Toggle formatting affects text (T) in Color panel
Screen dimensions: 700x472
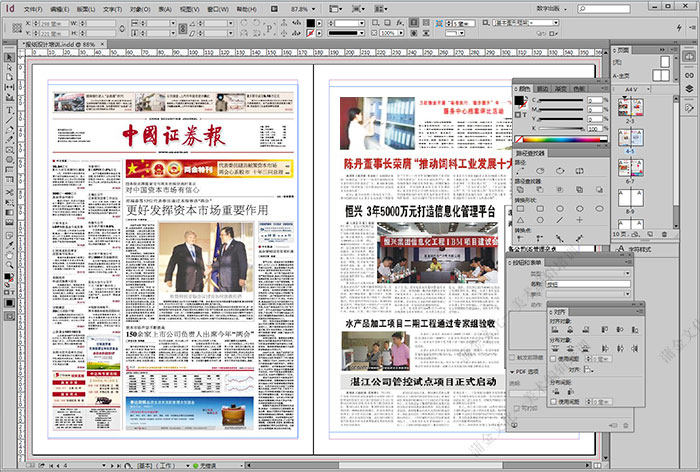pyautogui.click(x=524, y=115)
